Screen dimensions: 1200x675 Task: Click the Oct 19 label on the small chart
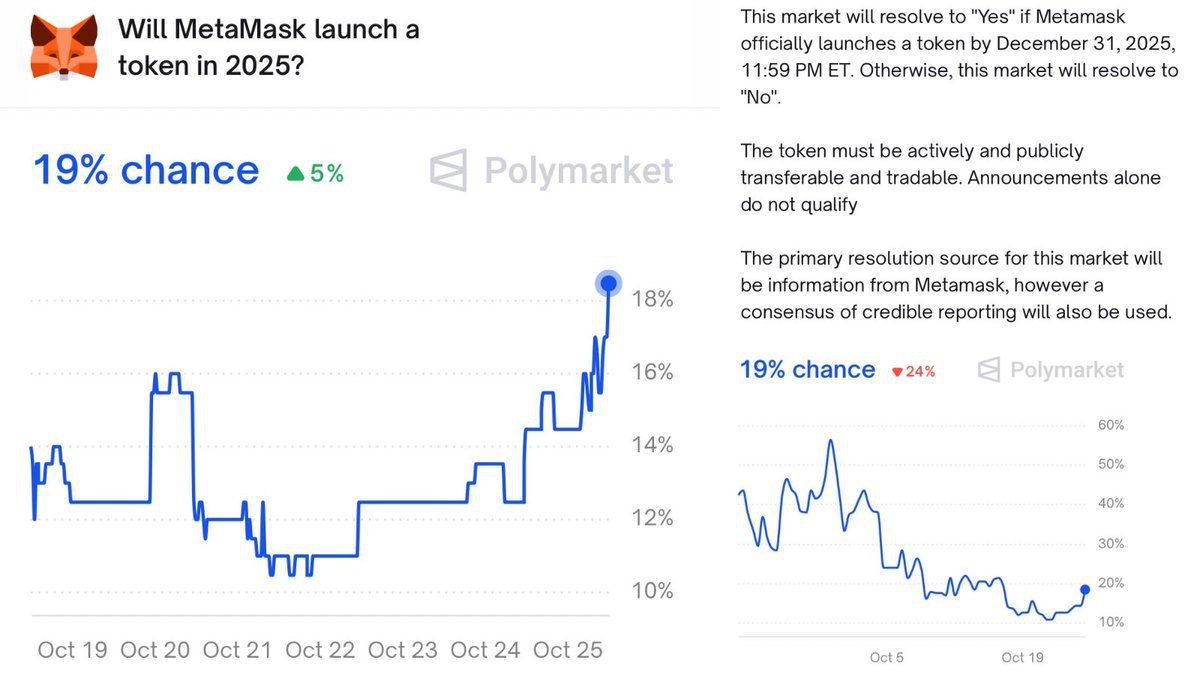click(1022, 657)
